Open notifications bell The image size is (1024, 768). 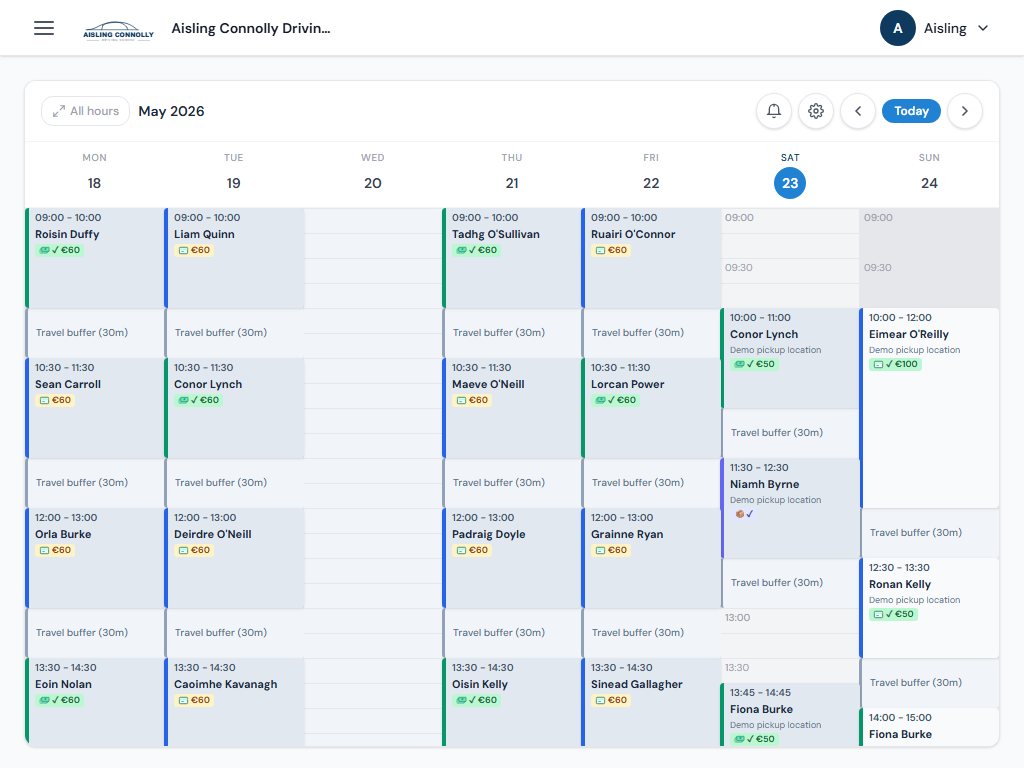click(774, 111)
